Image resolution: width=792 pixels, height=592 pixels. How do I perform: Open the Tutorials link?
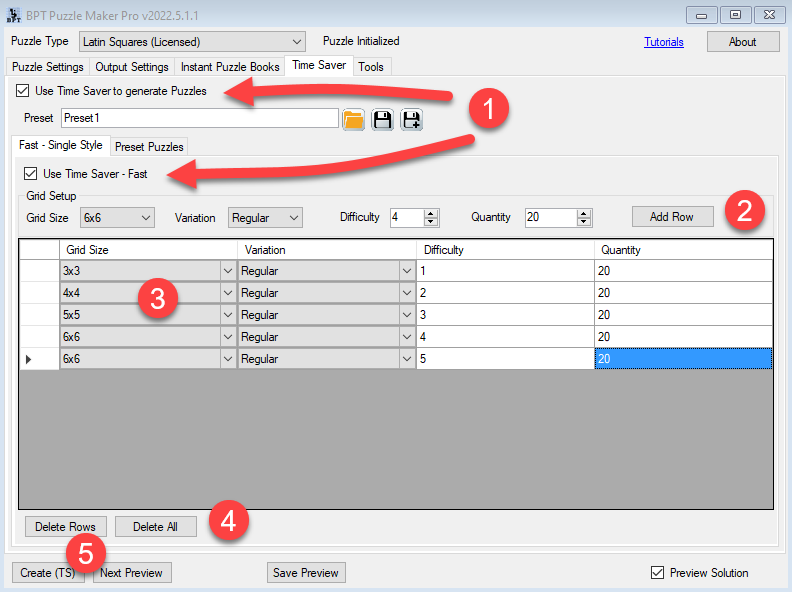tap(664, 42)
